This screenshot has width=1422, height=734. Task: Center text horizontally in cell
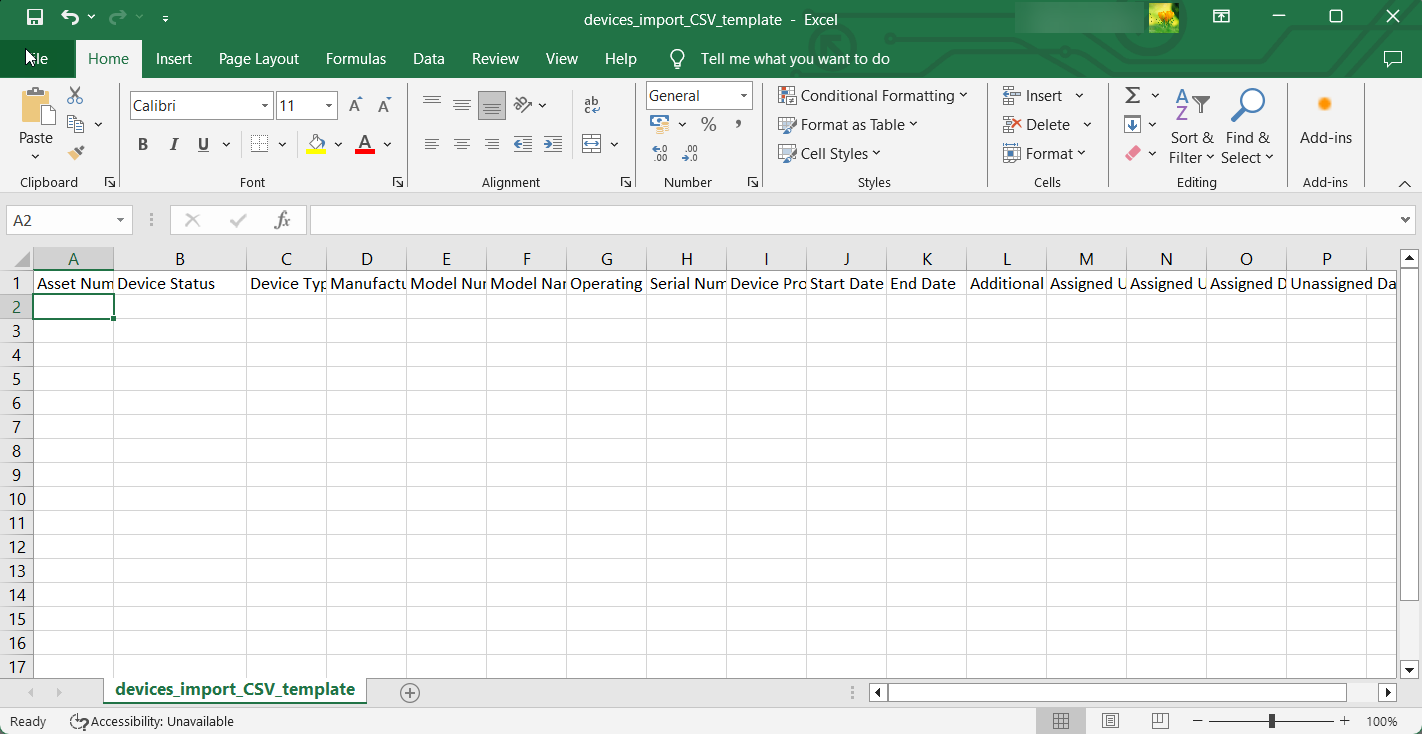[x=462, y=144]
